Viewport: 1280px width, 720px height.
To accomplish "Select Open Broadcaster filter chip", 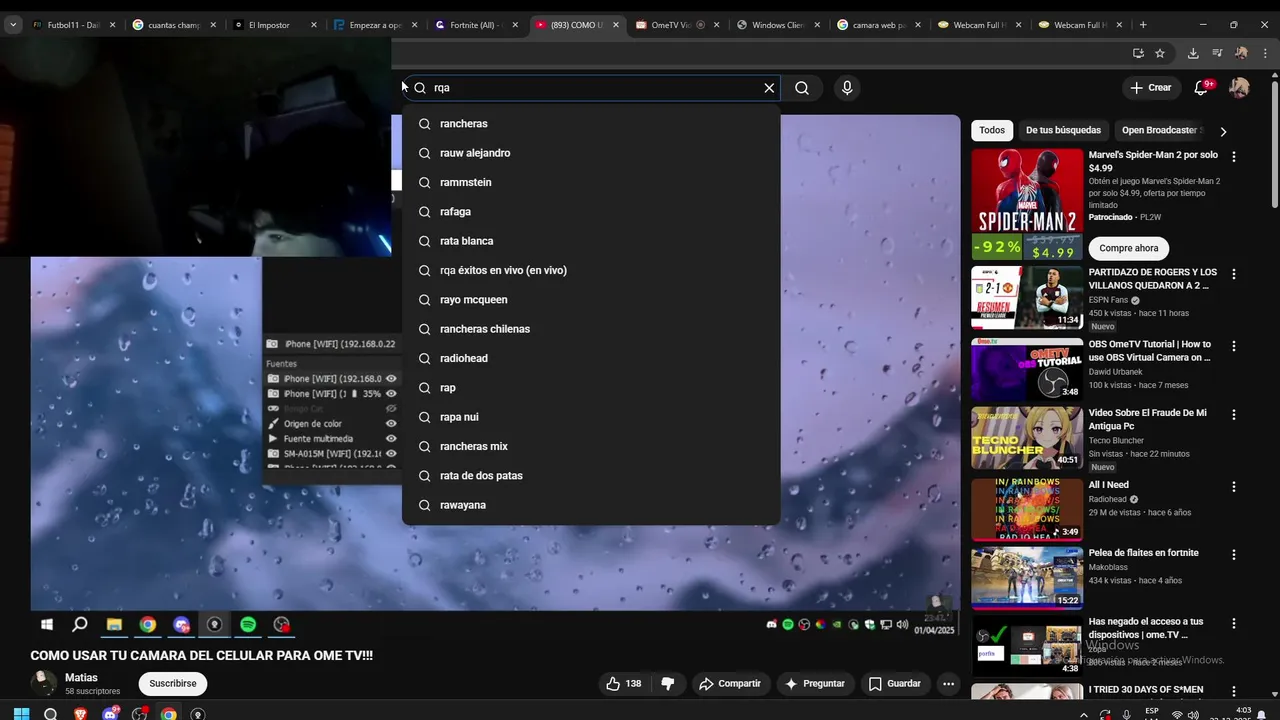I will click(1160, 130).
